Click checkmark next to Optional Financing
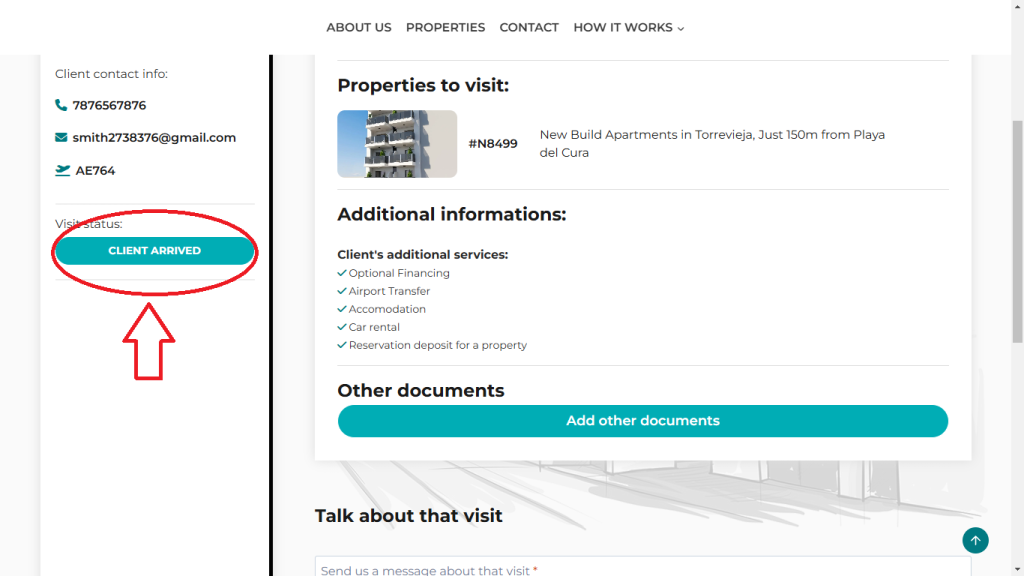The width and height of the screenshot is (1024, 576). click(x=342, y=273)
